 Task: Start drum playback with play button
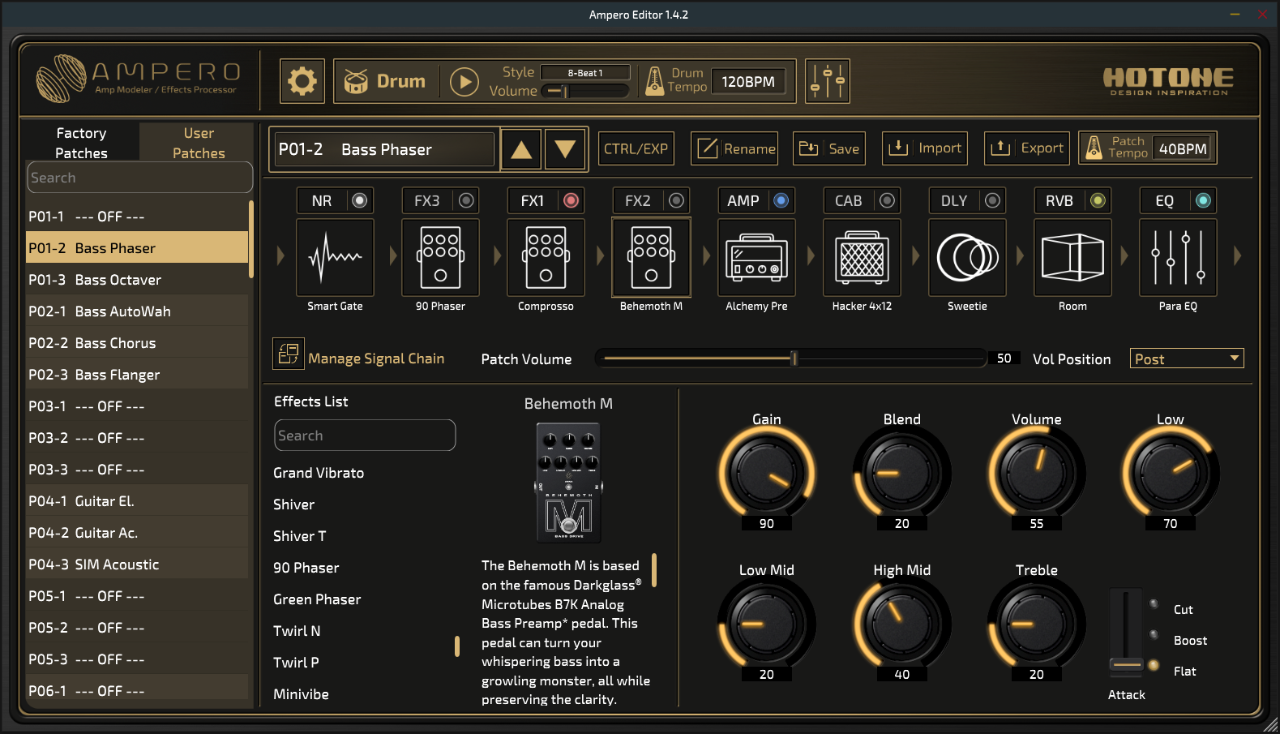464,82
